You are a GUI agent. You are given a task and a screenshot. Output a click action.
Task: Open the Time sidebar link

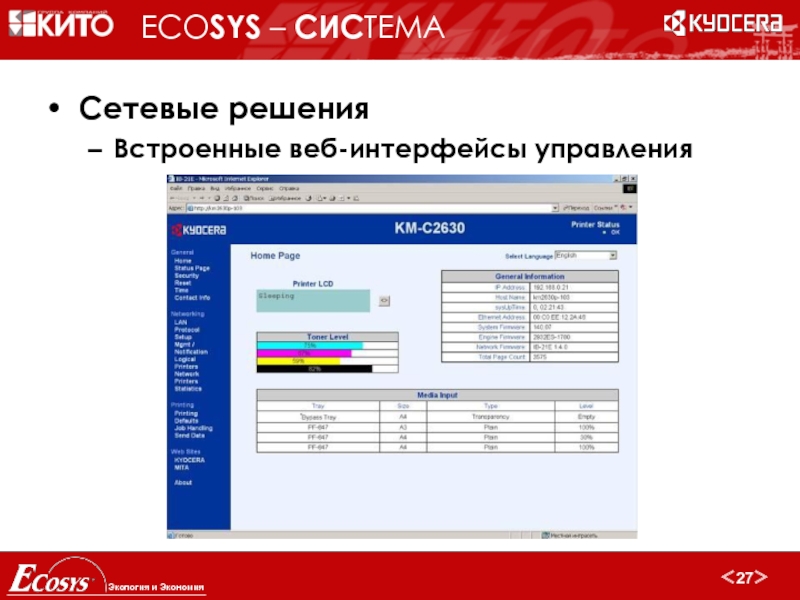tap(181, 290)
